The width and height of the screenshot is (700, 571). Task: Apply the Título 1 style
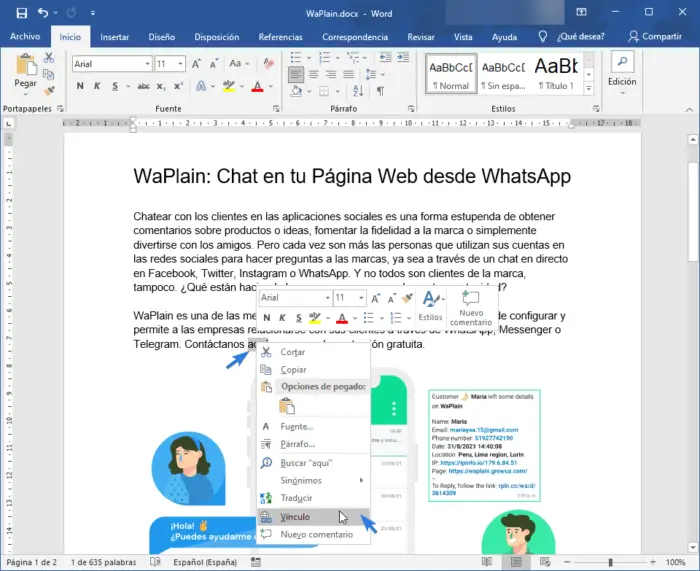point(556,74)
